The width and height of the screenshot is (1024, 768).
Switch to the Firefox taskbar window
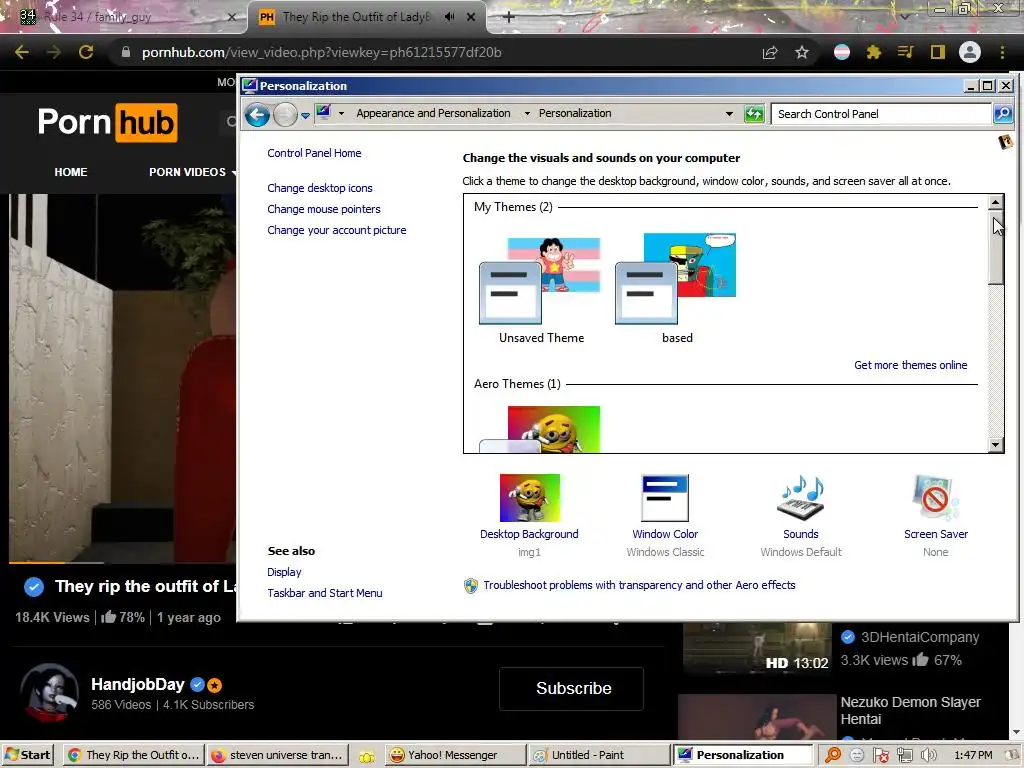coord(278,755)
